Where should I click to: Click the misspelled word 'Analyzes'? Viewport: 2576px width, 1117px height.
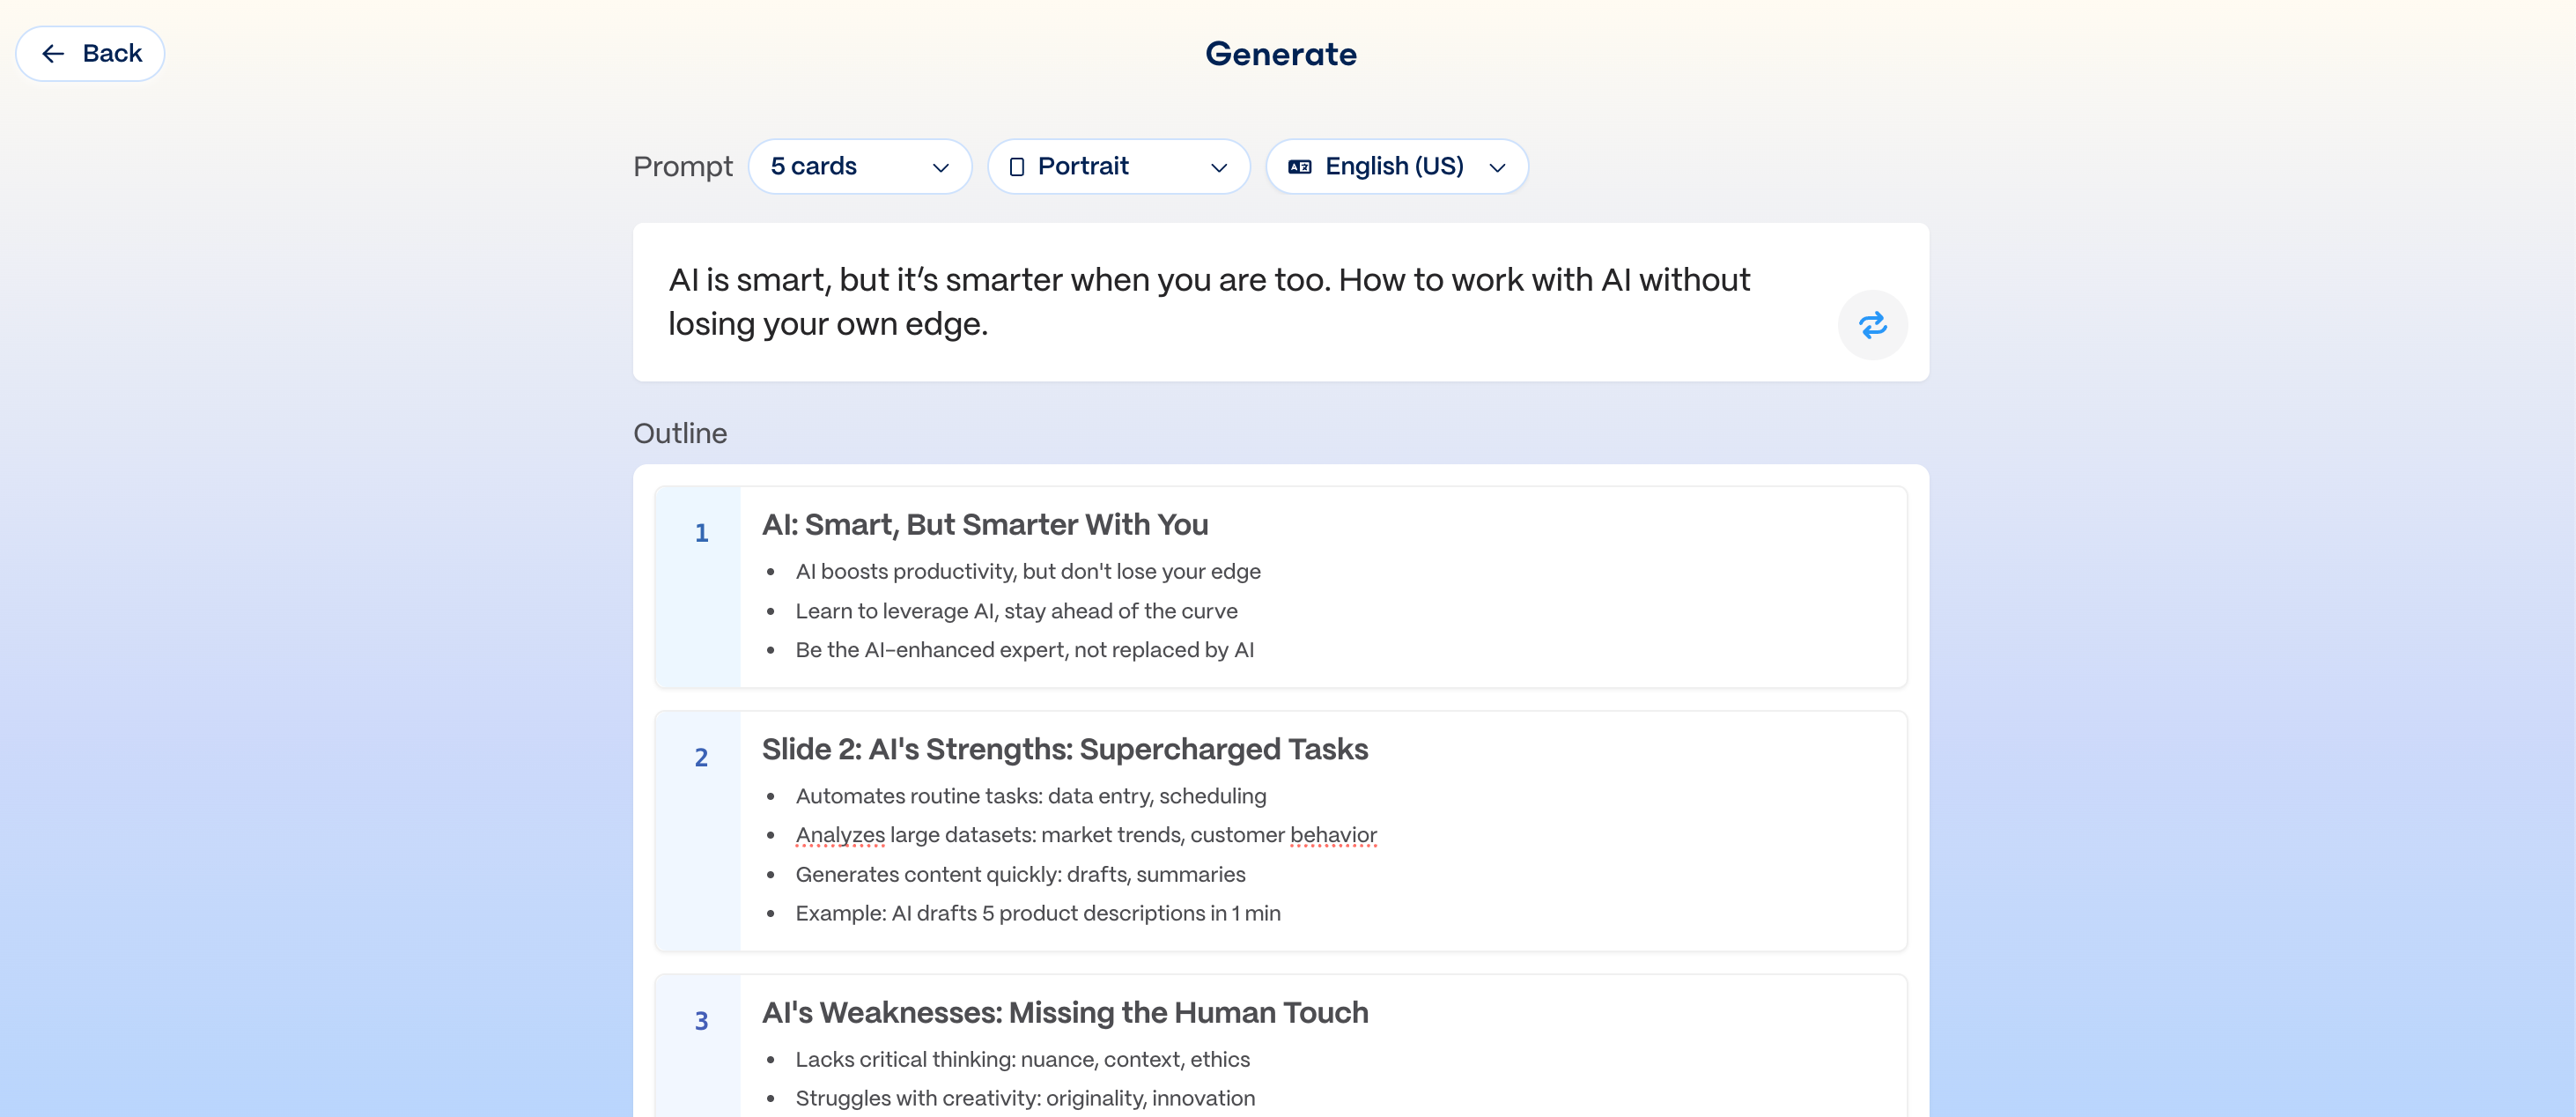coord(839,835)
